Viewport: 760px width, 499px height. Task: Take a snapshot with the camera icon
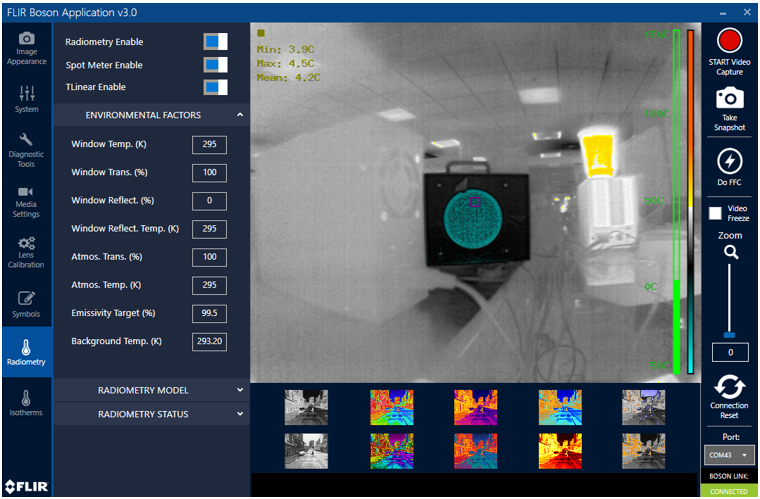pyautogui.click(x=730, y=98)
